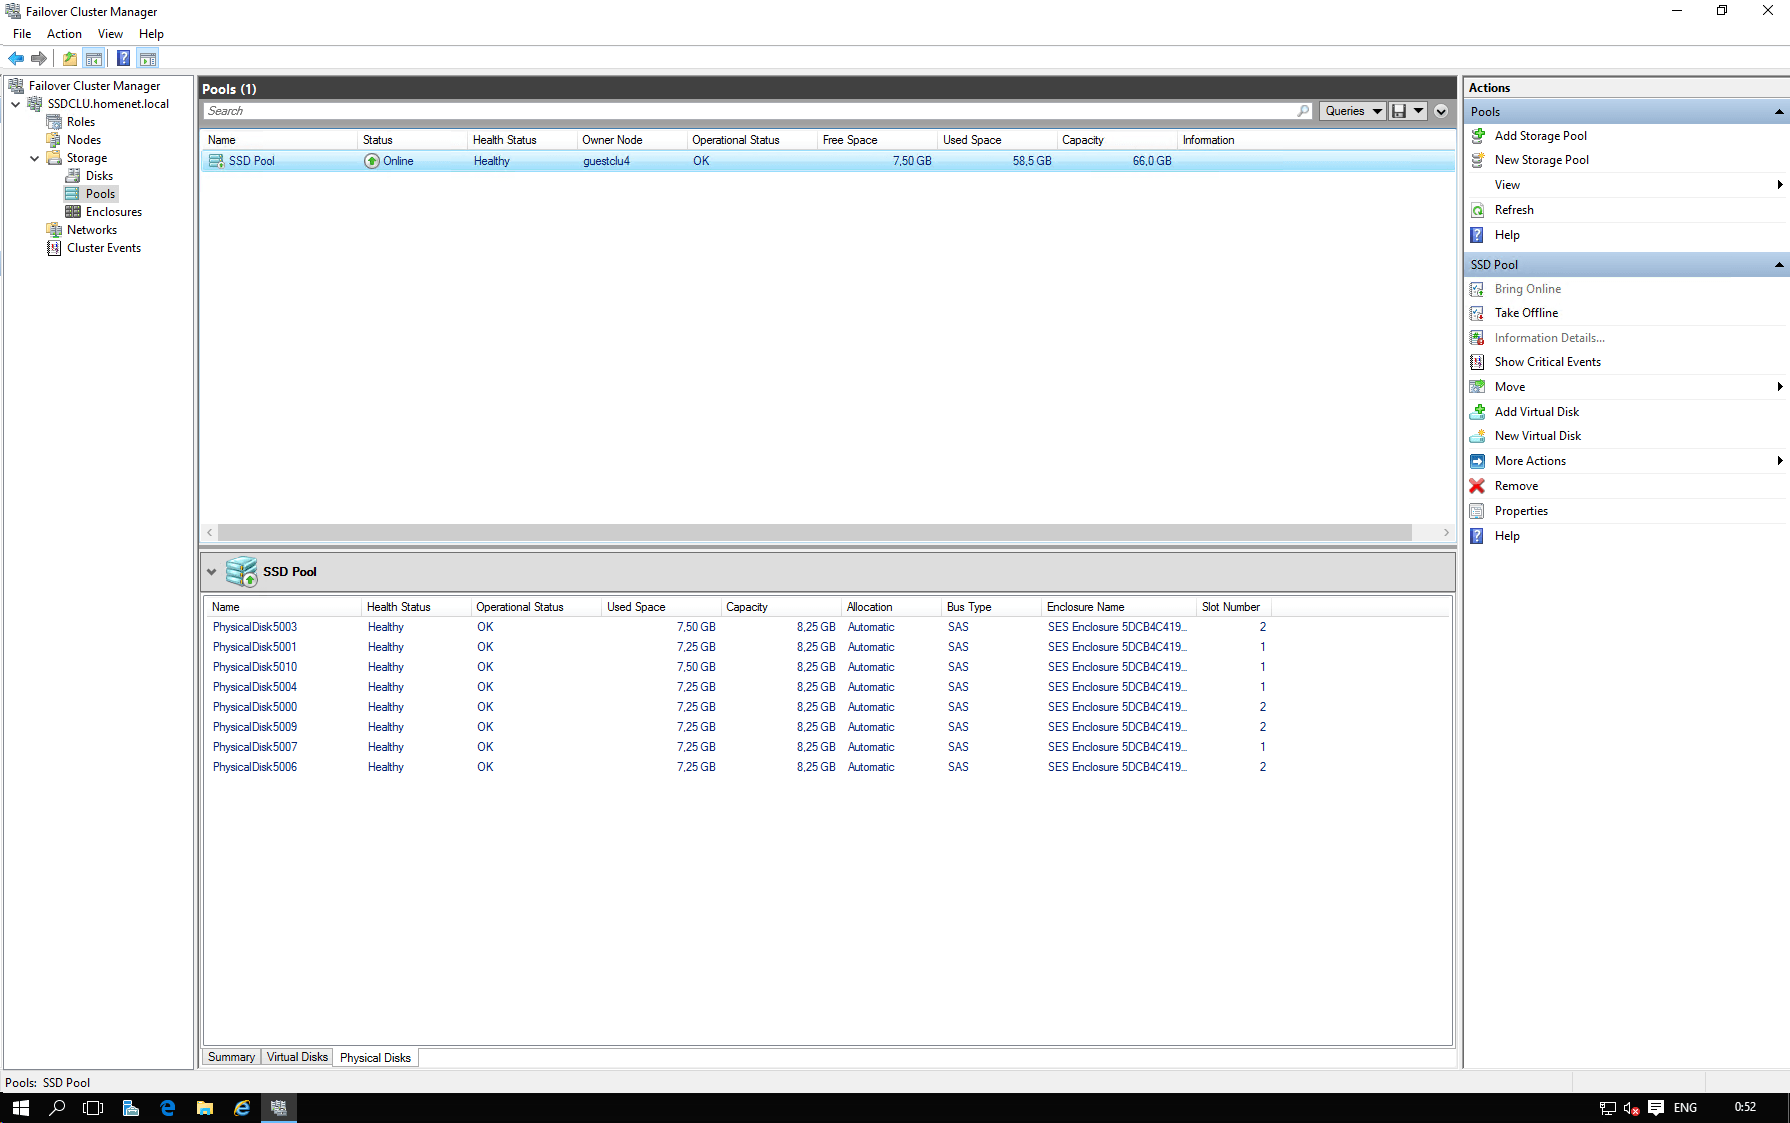This screenshot has width=1790, height=1123.
Task: Click the Disks icon under Storage
Action: click(73, 176)
